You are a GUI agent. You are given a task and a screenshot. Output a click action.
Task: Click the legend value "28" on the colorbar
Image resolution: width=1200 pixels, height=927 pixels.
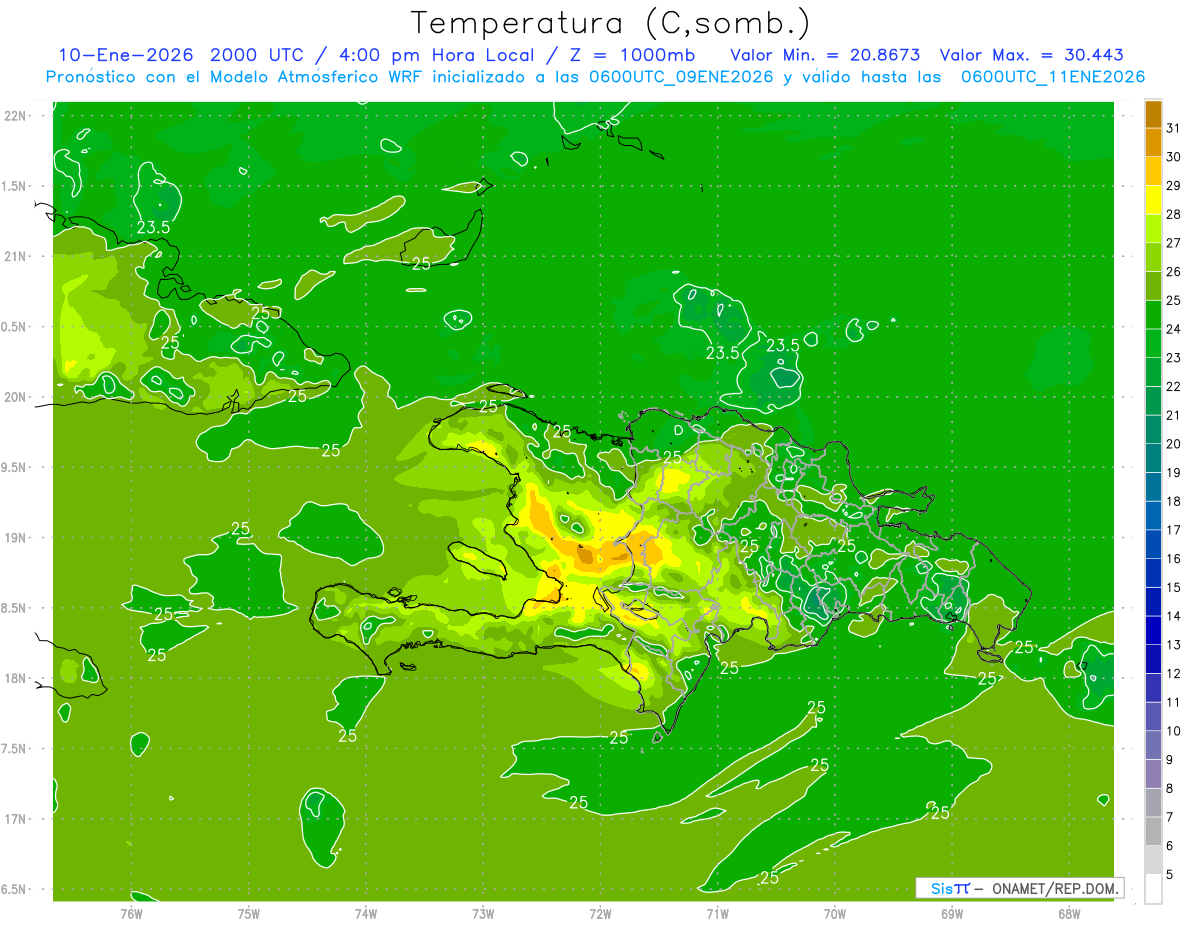click(x=1175, y=214)
